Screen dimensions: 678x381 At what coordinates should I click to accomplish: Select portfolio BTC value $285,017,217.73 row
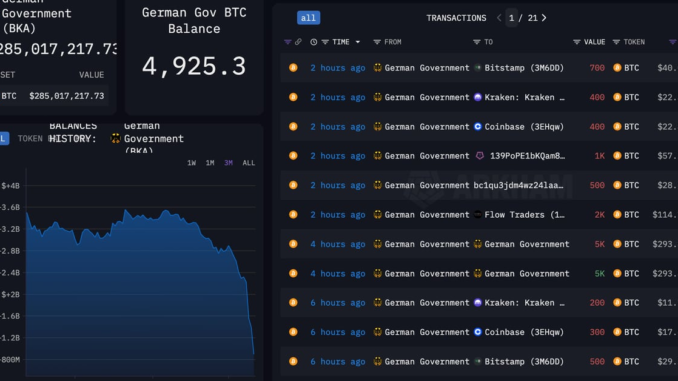click(x=53, y=96)
